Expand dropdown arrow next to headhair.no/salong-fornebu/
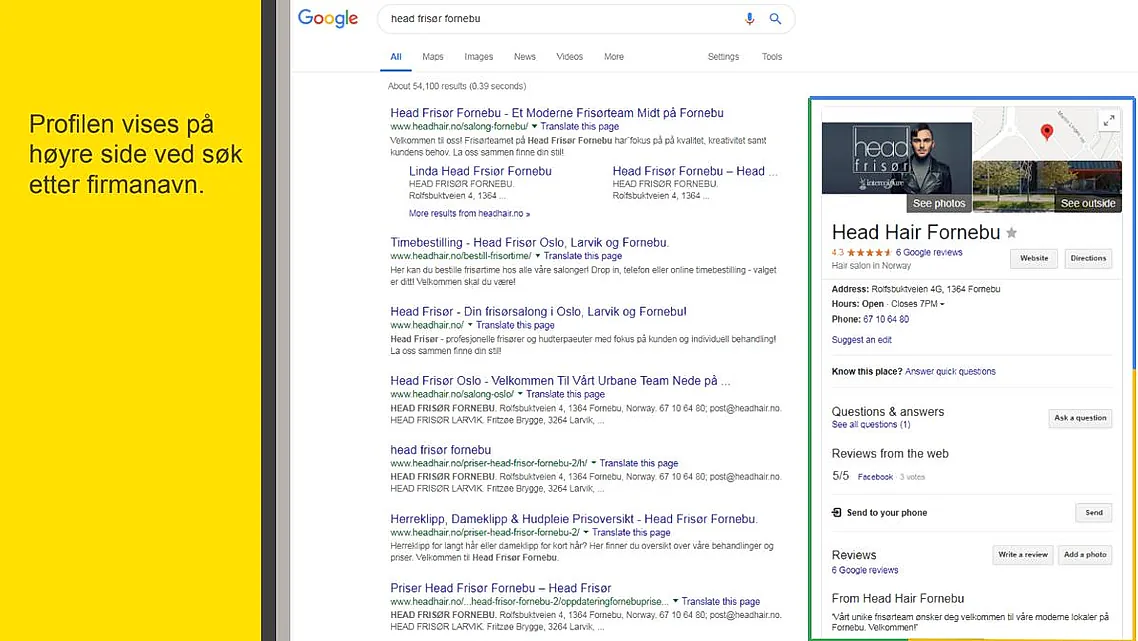 (x=534, y=126)
